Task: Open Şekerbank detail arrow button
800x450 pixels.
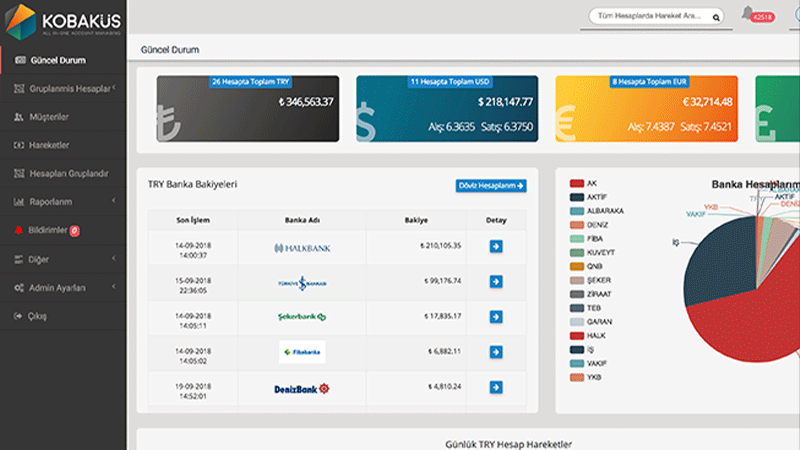Action: tap(496, 317)
